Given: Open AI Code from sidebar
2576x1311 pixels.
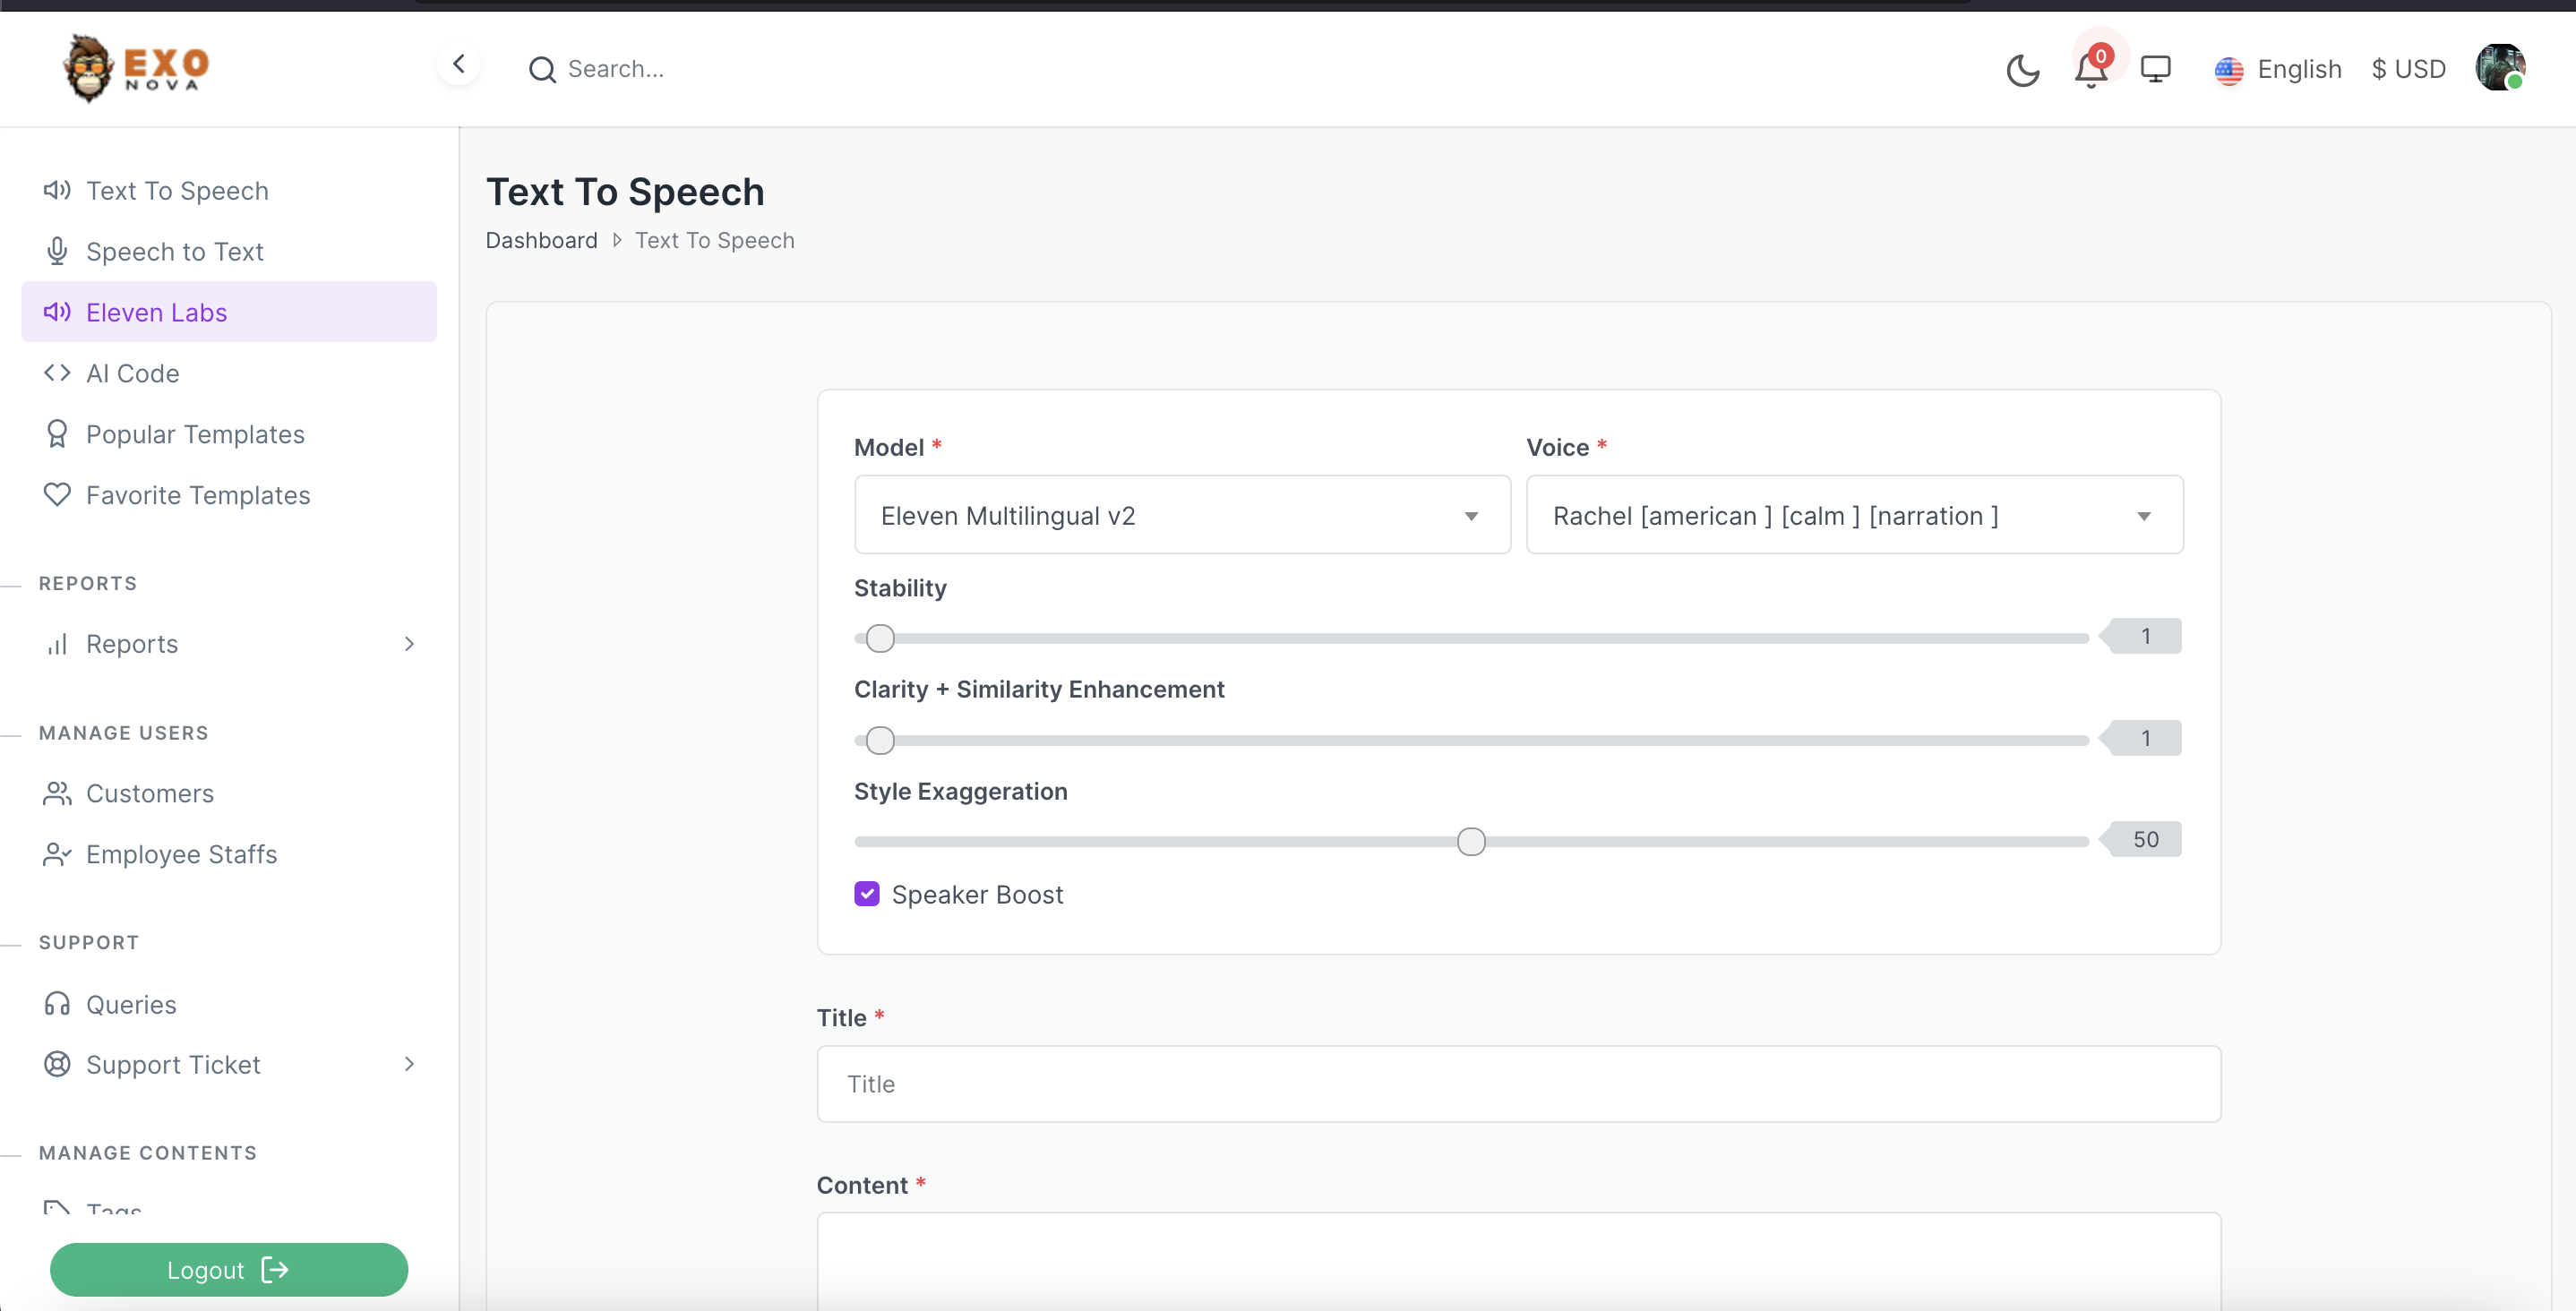Looking at the screenshot, I should click(132, 373).
